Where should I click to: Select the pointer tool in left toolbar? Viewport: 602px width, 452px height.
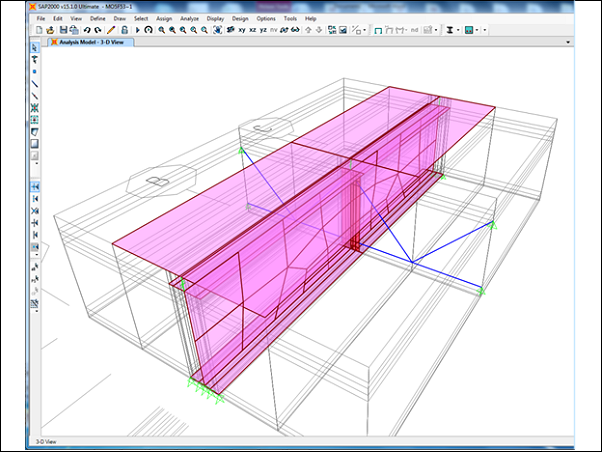point(34,47)
